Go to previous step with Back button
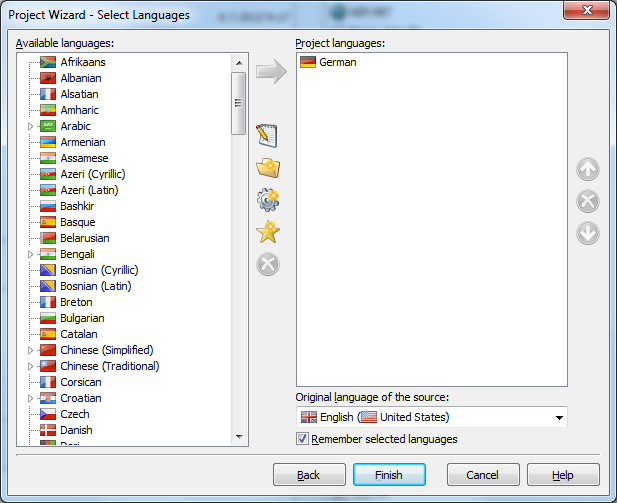Viewport: 617px width, 503px height. [x=308, y=475]
